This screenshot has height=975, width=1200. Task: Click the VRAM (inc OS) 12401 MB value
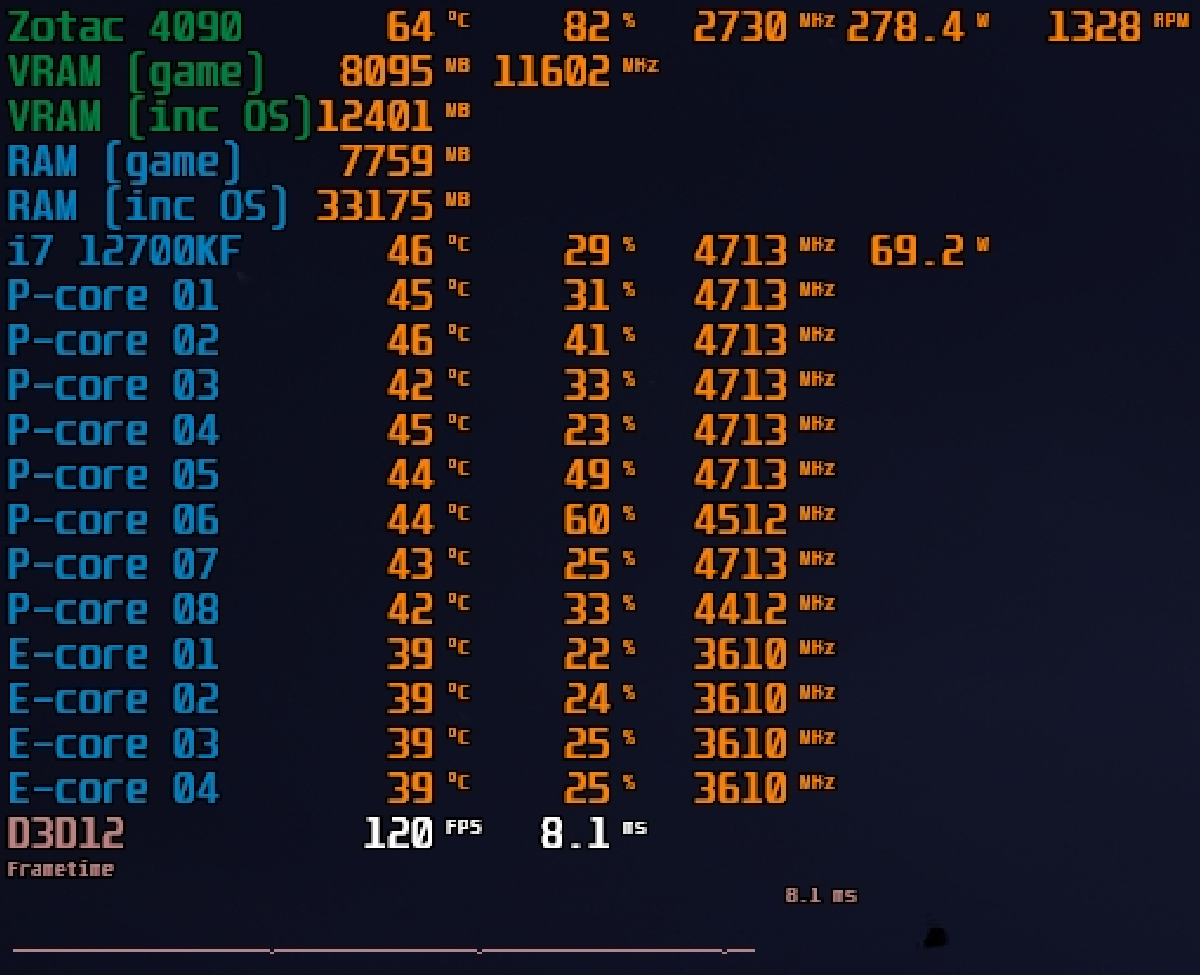click(x=375, y=117)
